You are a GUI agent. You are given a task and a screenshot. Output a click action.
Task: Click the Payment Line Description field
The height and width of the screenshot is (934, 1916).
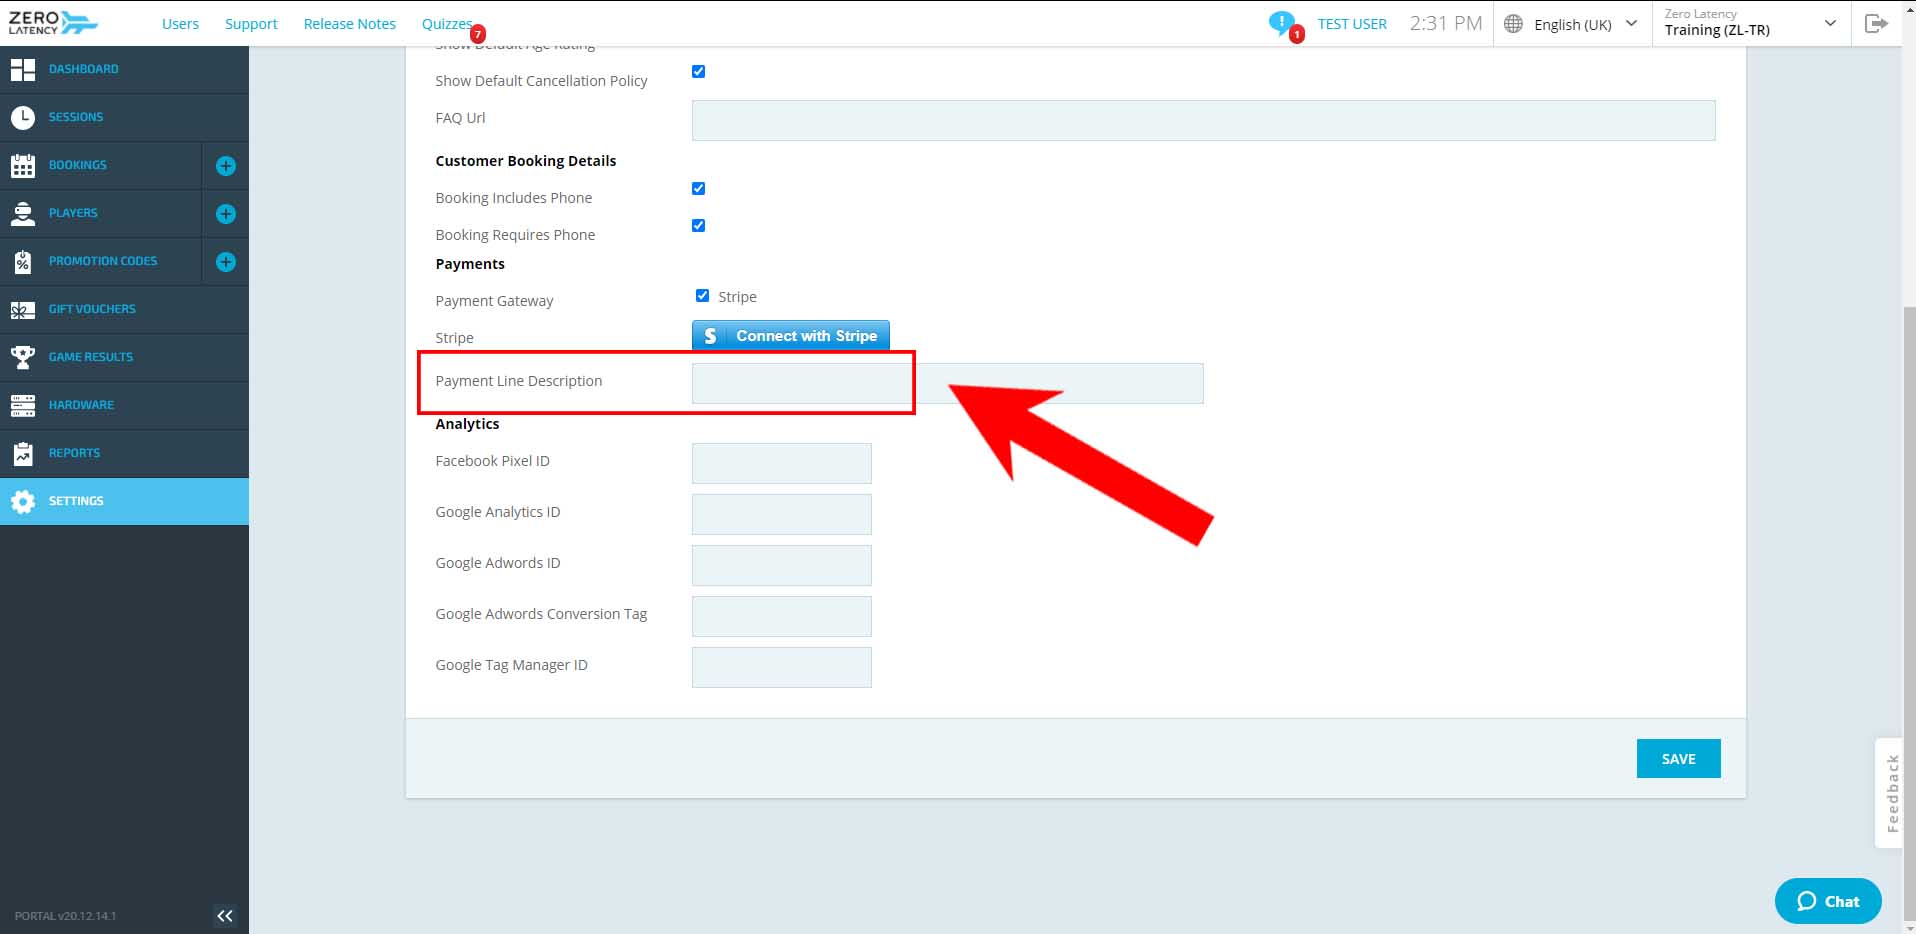click(x=947, y=383)
